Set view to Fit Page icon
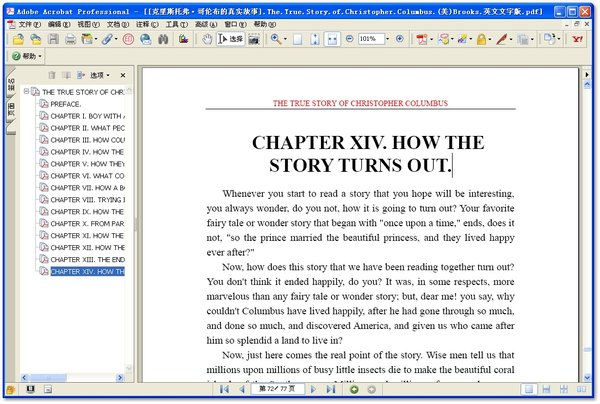The image size is (600, 404). [x=315, y=39]
